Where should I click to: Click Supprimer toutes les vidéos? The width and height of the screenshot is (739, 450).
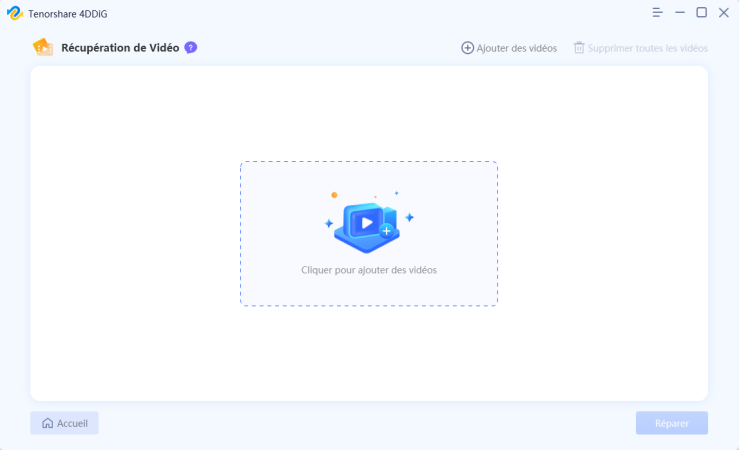[640, 48]
